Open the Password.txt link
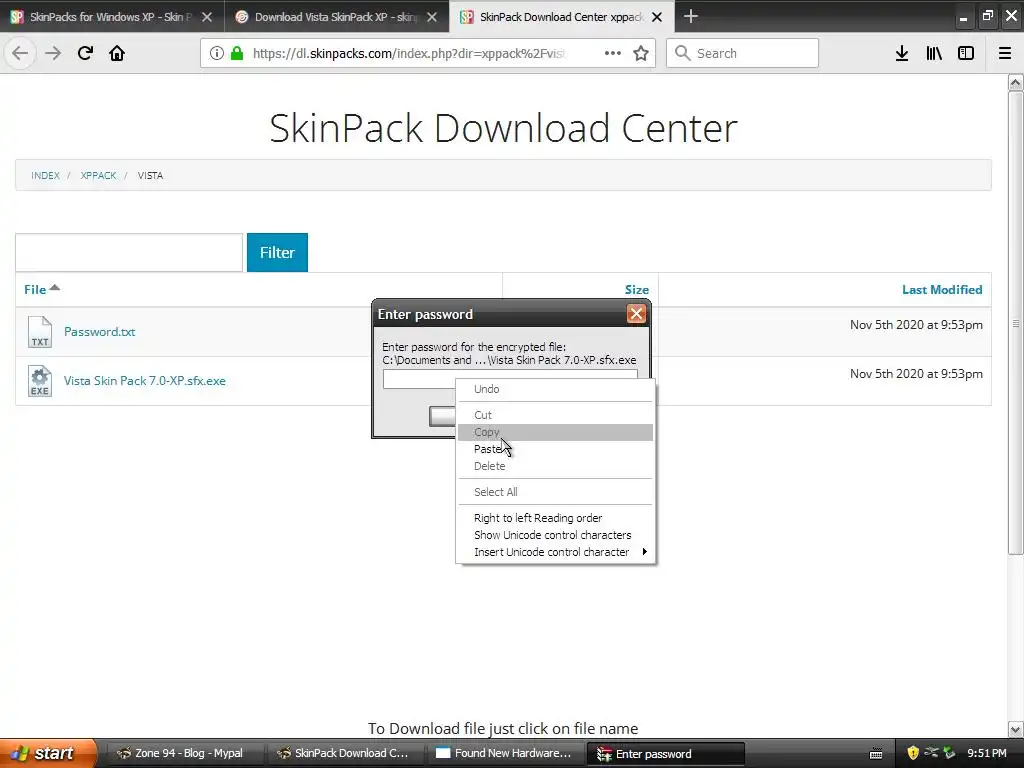The width and height of the screenshot is (1024, 768). coord(99,332)
